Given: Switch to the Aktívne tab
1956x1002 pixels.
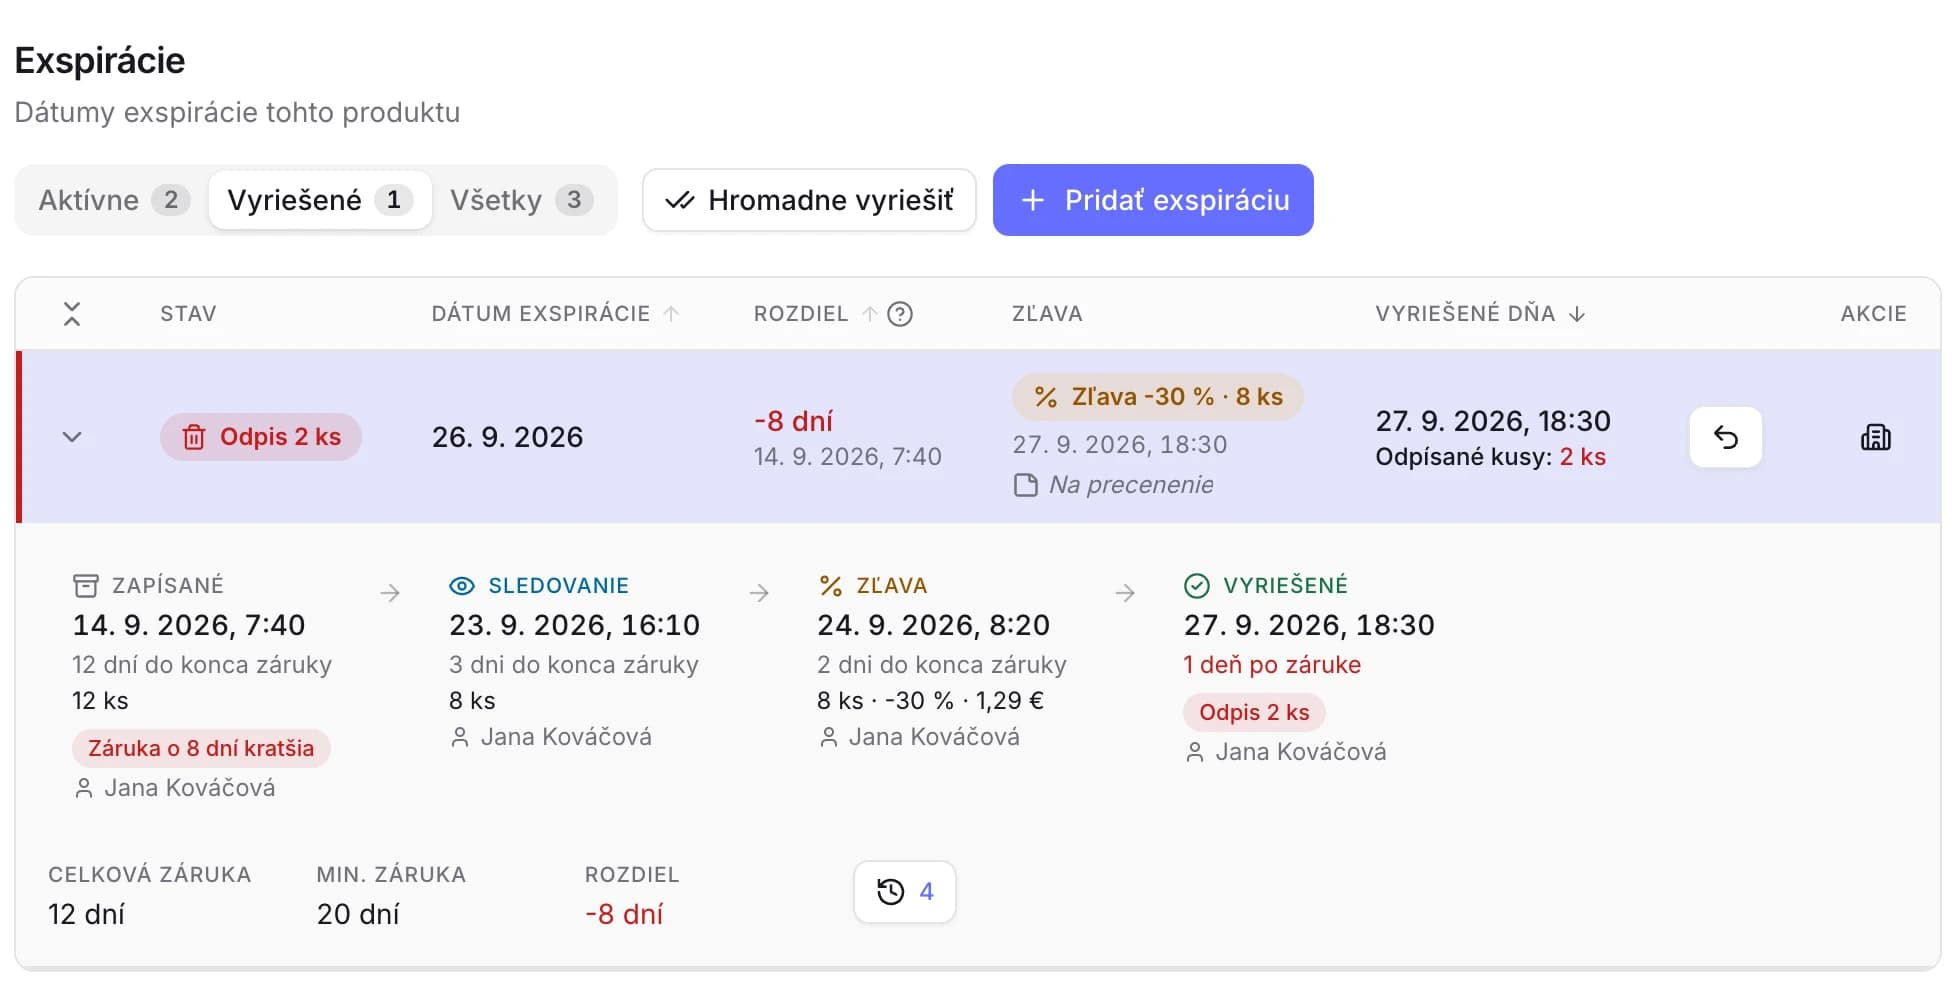Looking at the screenshot, I should 113,200.
